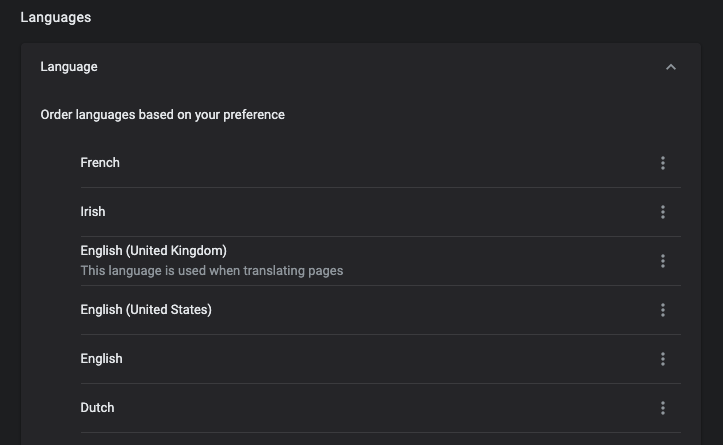Click more options for English (United Kingdom)

662,261
